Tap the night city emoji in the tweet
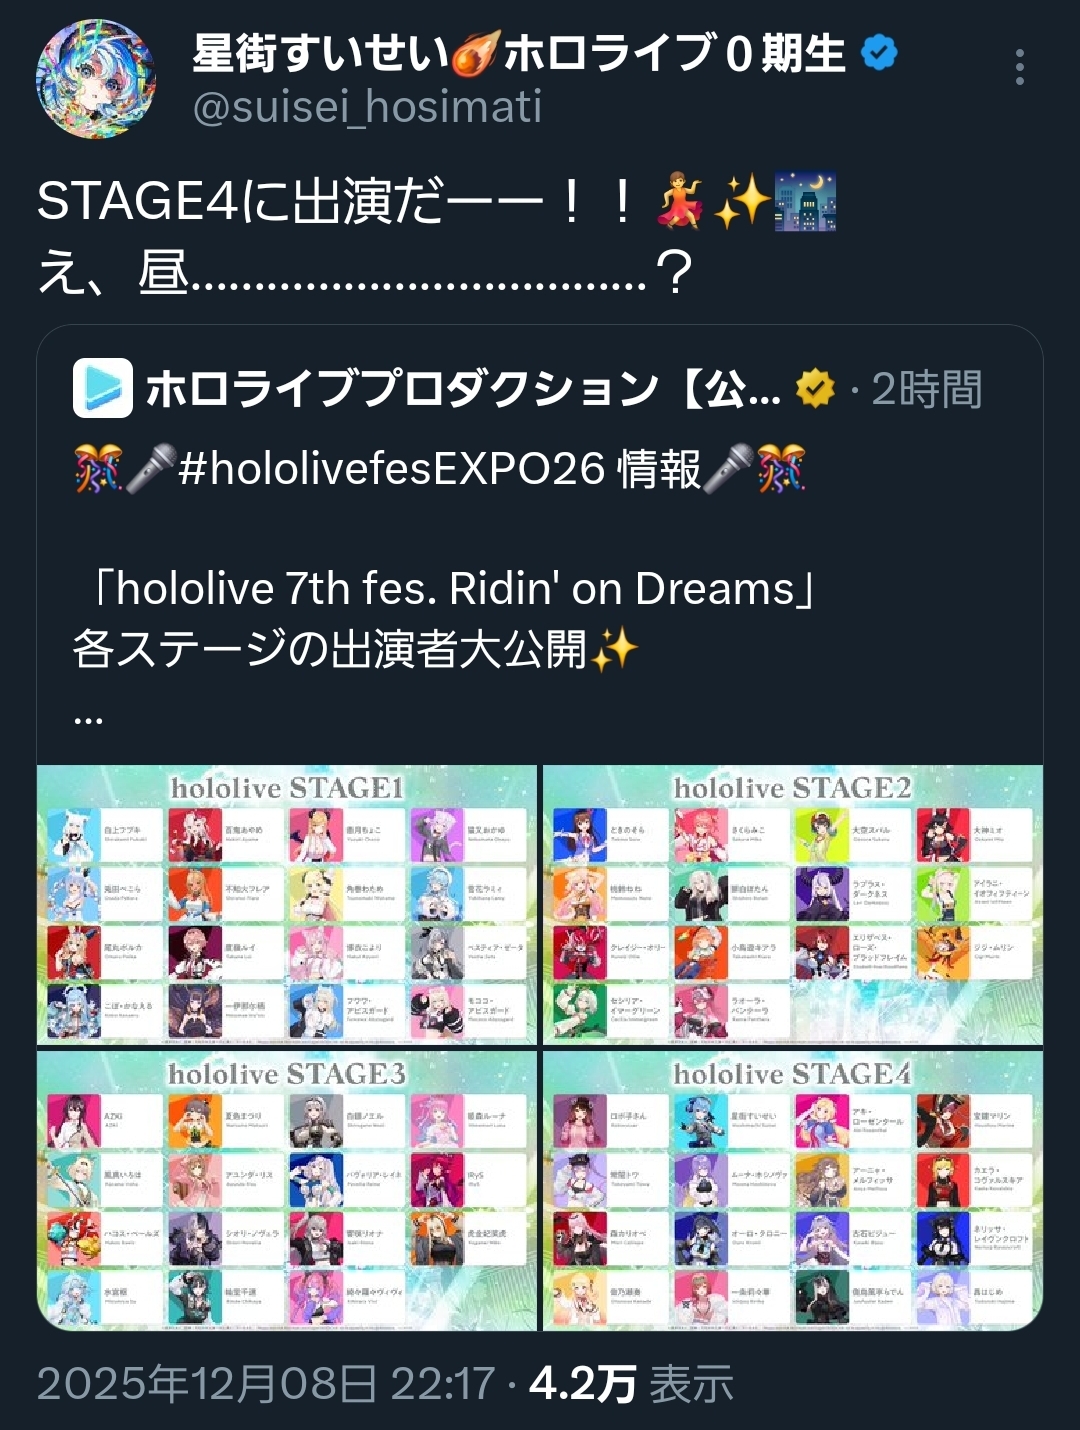1080x1430 pixels. [806, 201]
